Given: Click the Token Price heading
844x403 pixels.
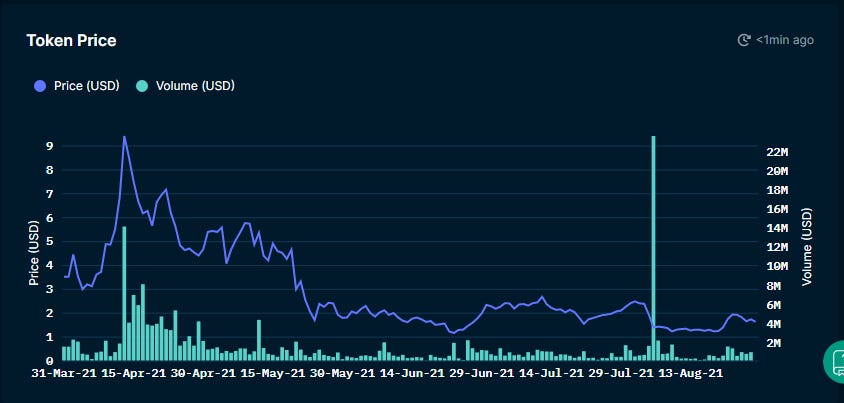Looking at the screenshot, I should click(72, 40).
